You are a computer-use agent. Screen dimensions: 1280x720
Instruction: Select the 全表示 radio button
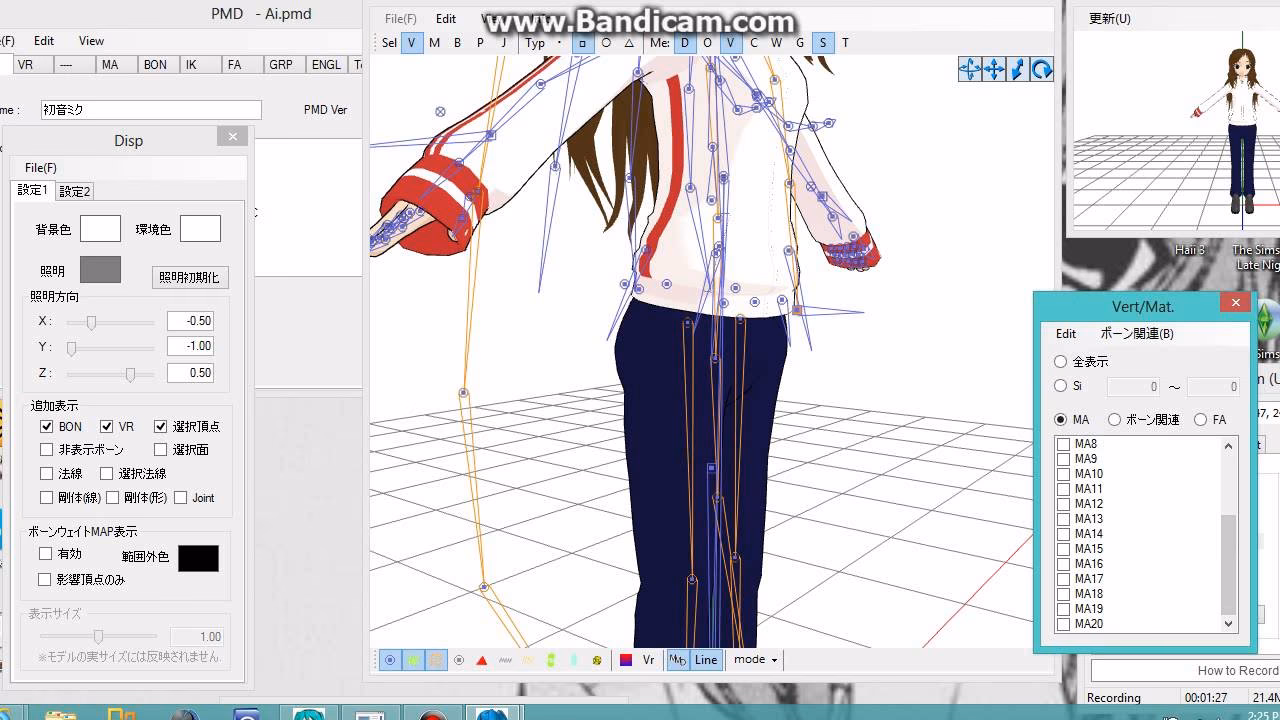[x=1061, y=362]
